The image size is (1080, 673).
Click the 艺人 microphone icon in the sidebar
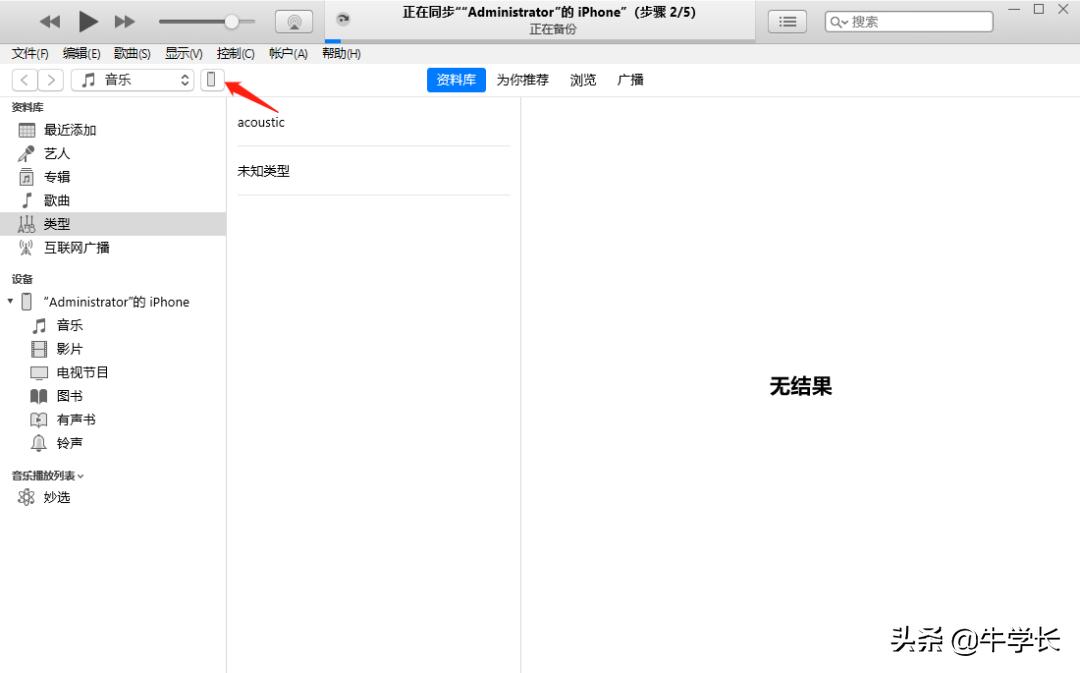point(27,152)
